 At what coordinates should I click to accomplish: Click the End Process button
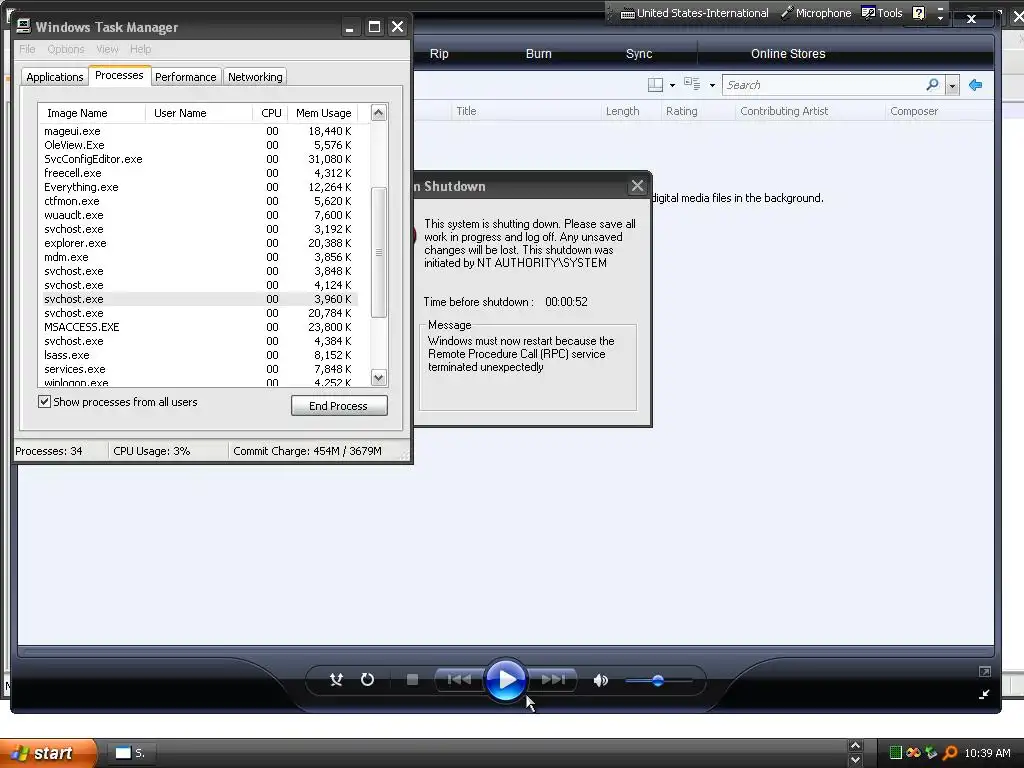(x=339, y=406)
